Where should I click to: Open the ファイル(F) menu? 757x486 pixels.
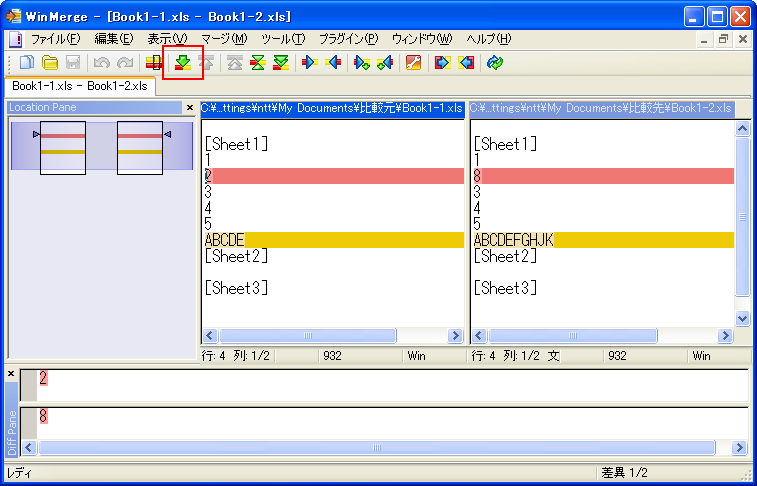(x=56, y=39)
